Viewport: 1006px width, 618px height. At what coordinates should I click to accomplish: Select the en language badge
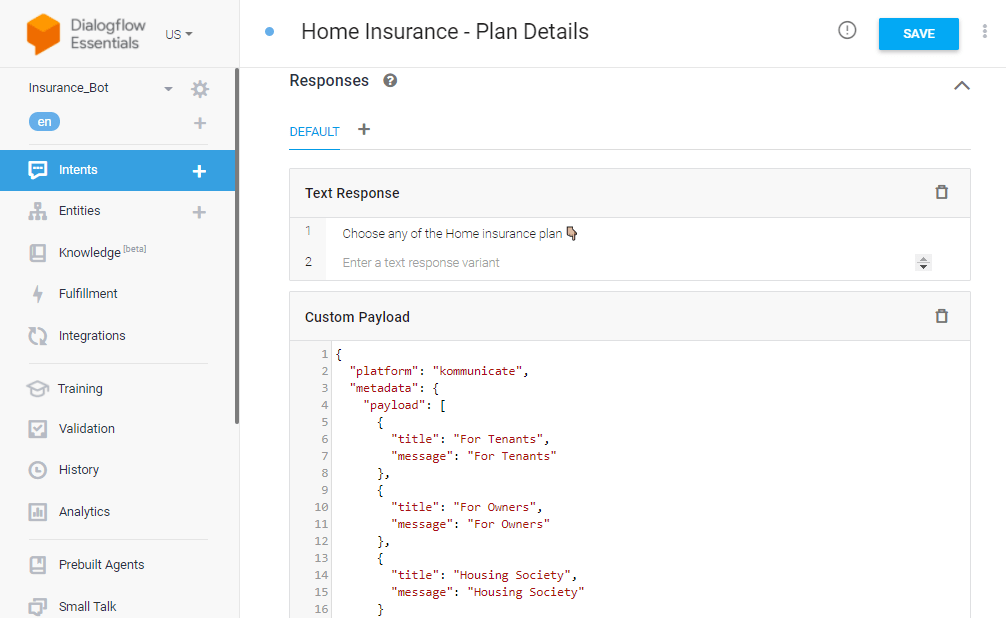click(x=44, y=121)
